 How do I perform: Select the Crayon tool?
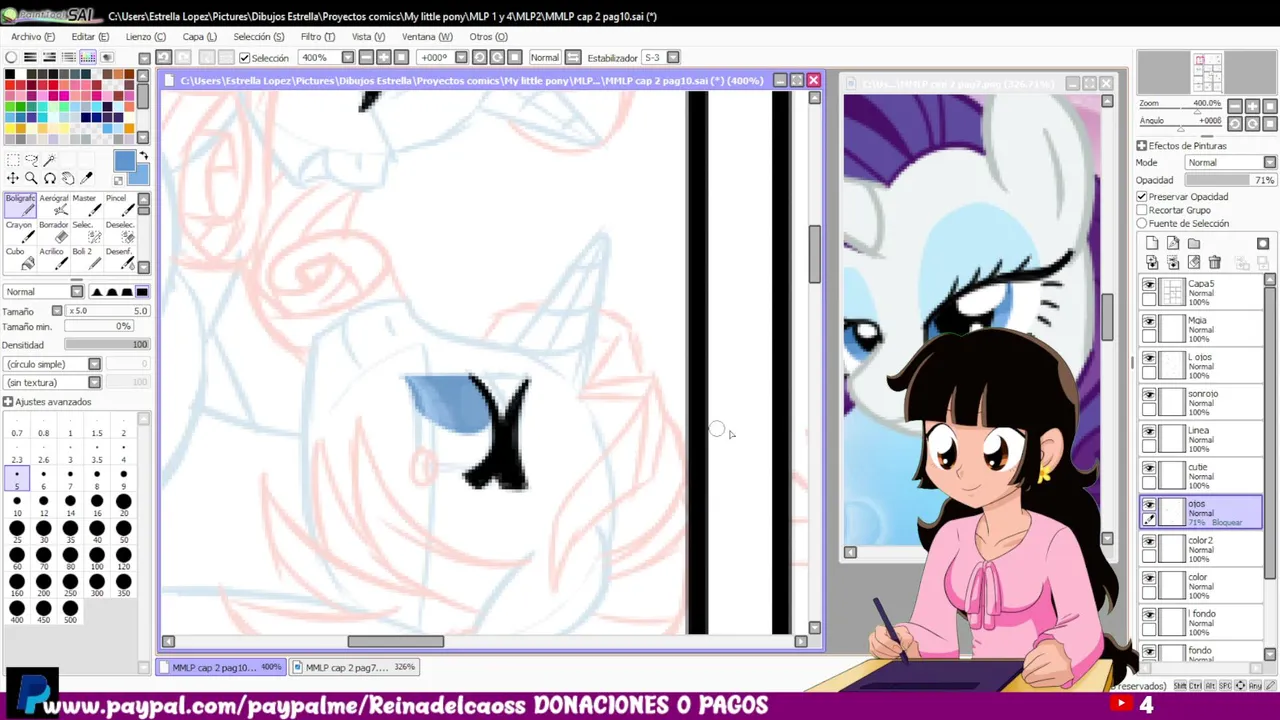click(x=20, y=232)
